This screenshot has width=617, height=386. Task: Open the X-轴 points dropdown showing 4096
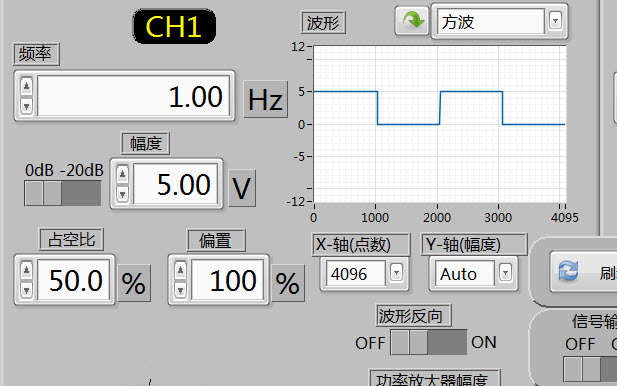coord(396,272)
